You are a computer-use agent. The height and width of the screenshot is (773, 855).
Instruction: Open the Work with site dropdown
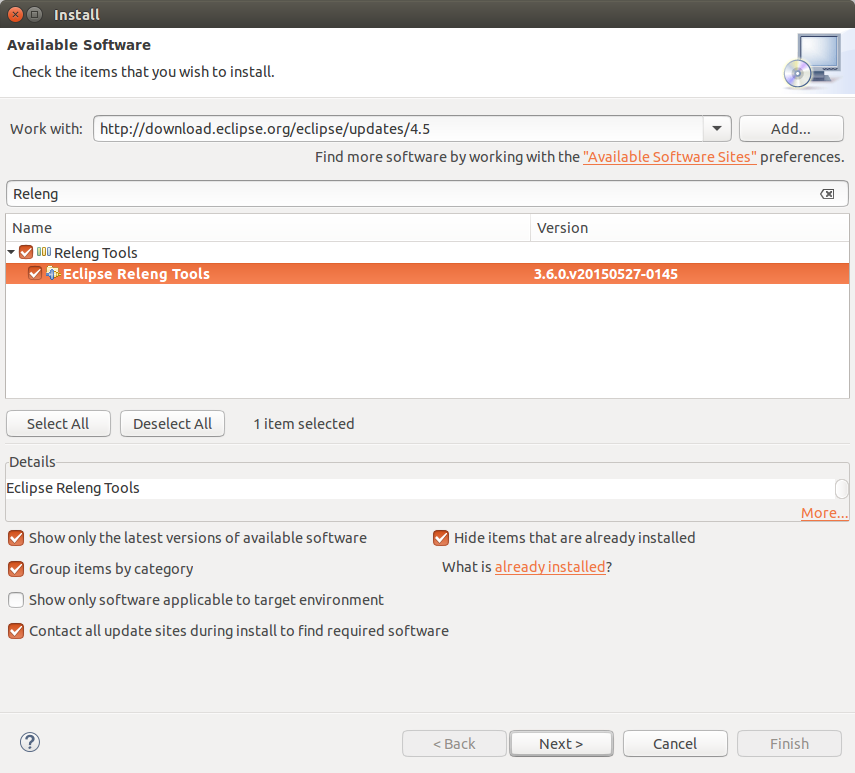716,129
